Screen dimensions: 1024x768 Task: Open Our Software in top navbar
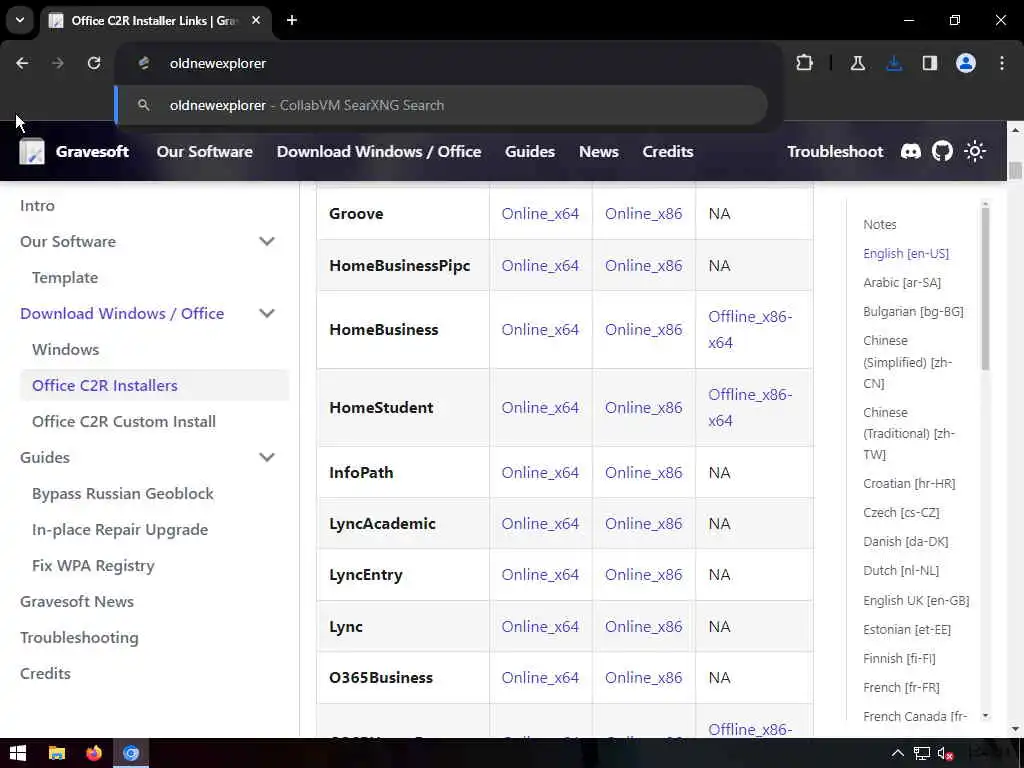click(x=204, y=152)
